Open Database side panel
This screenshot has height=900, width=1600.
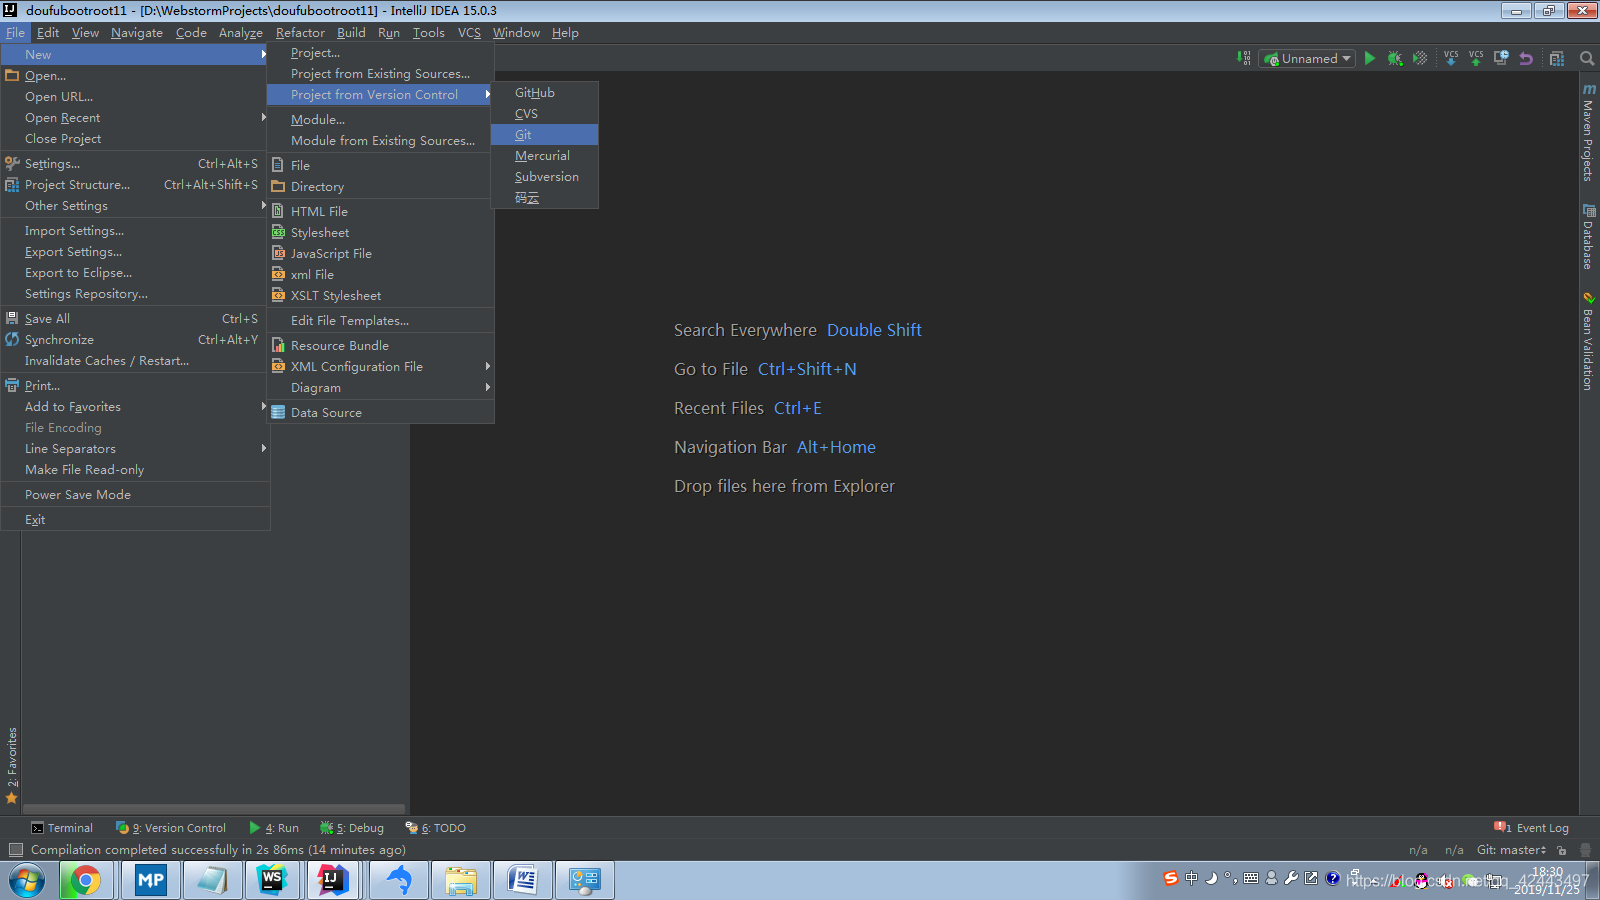point(1588,237)
